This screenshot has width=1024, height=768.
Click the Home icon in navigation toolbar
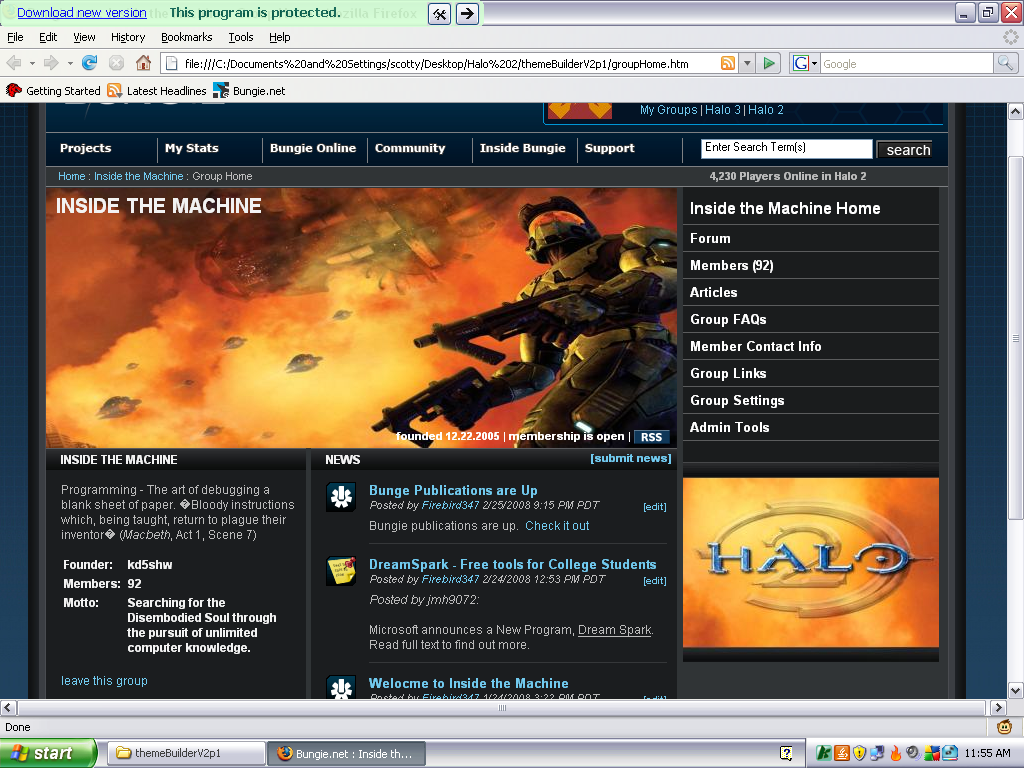143,63
